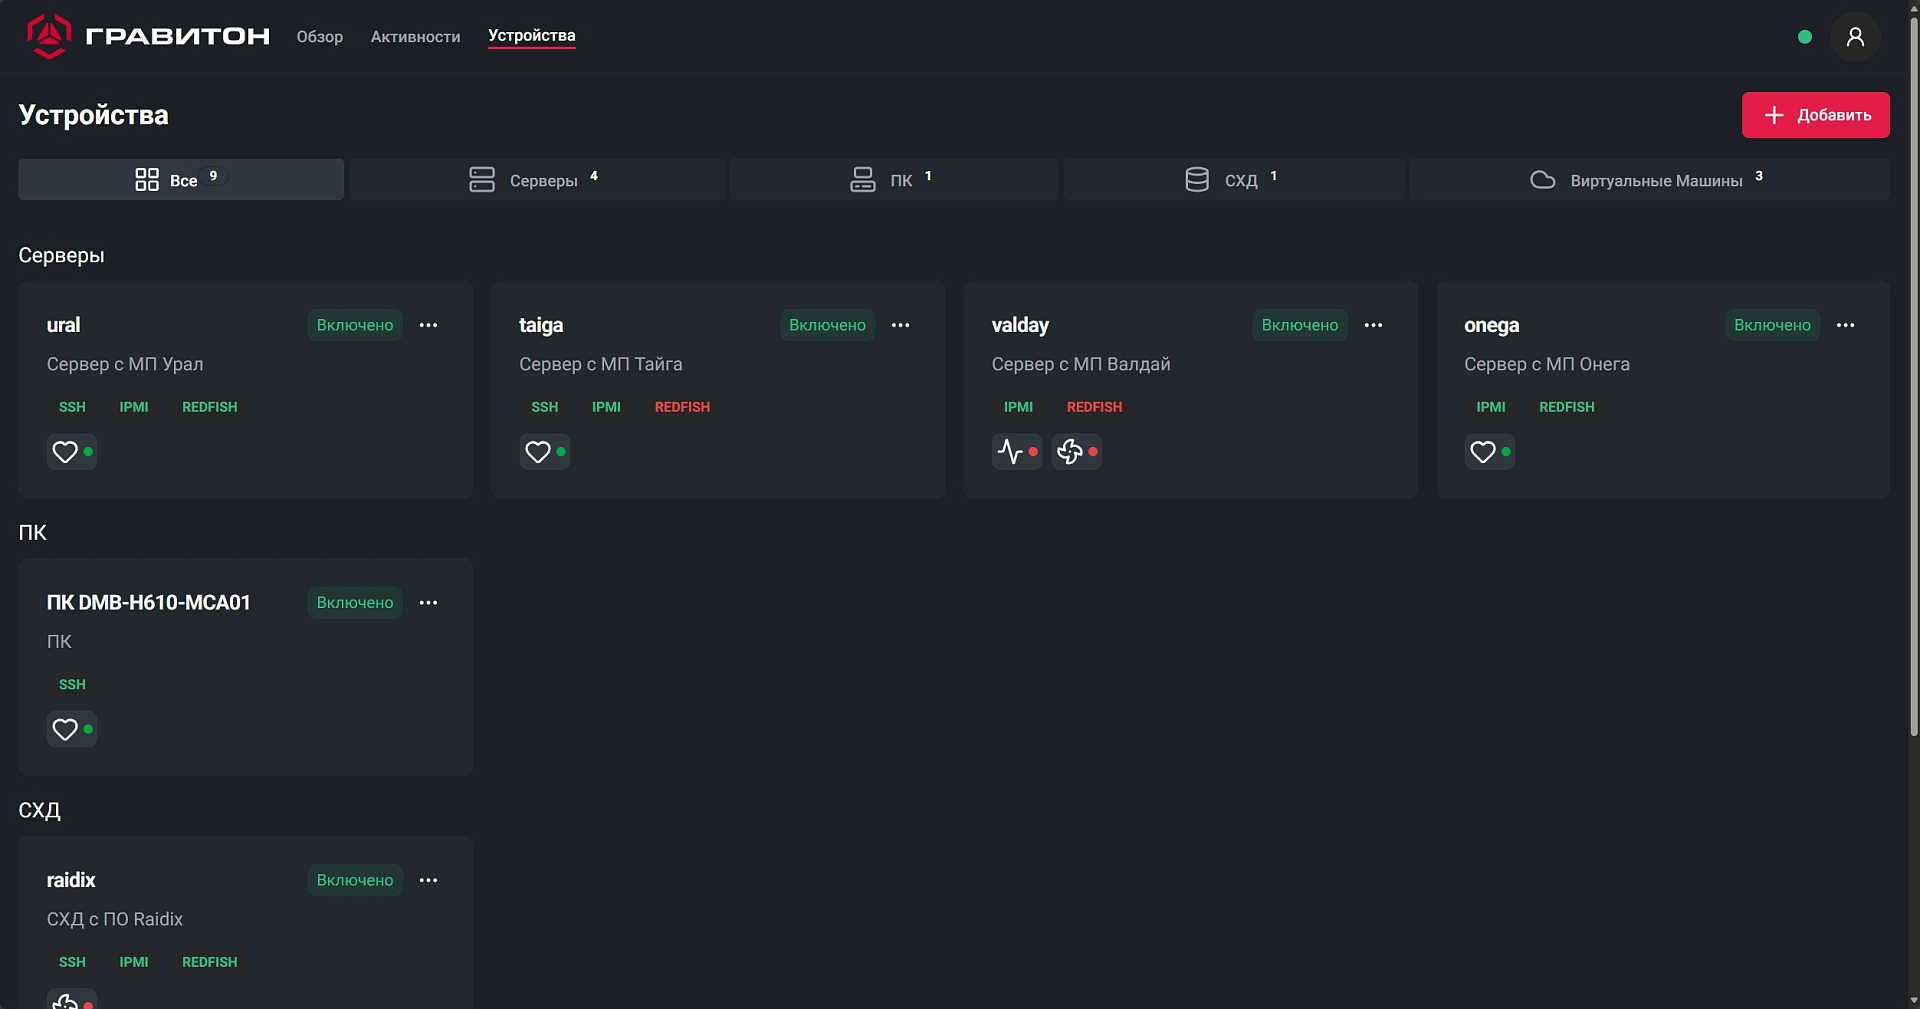Screen dimensions: 1920x1009
Task: Click the page vertical scrollbar
Action: pyautogui.click(x=1913, y=400)
